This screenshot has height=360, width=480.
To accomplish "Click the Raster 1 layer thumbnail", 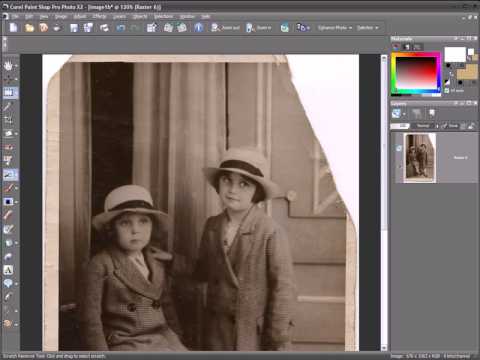I will click(420, 158).
